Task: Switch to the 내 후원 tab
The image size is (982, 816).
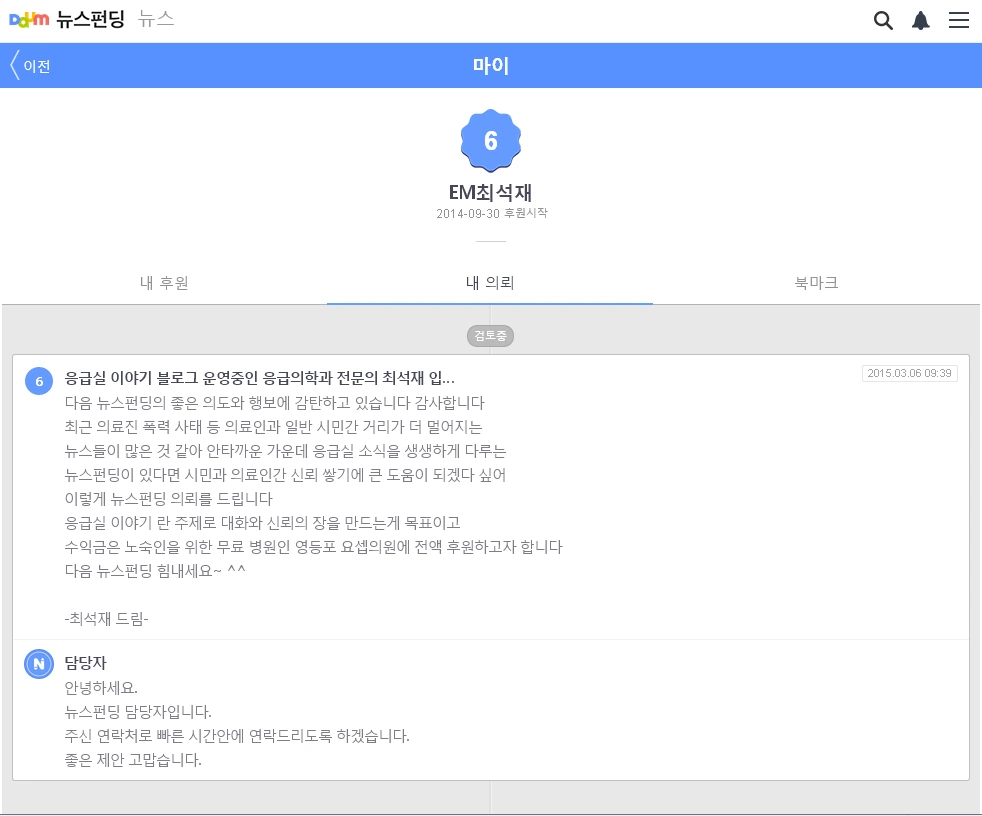Action: point(163,283)
